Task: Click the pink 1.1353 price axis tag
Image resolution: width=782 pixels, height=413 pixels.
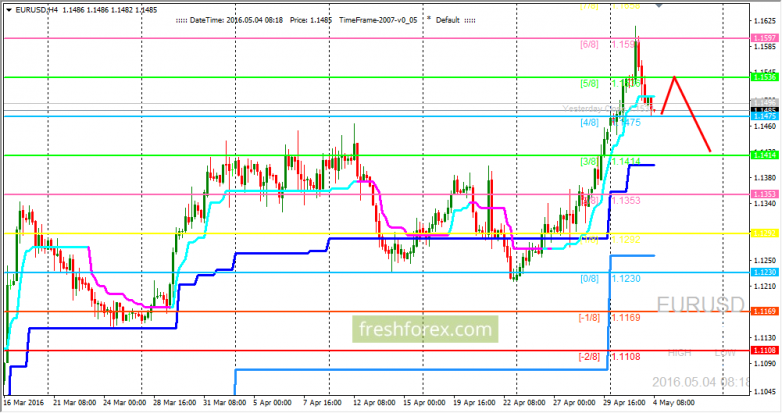Action: pos(764,195)
